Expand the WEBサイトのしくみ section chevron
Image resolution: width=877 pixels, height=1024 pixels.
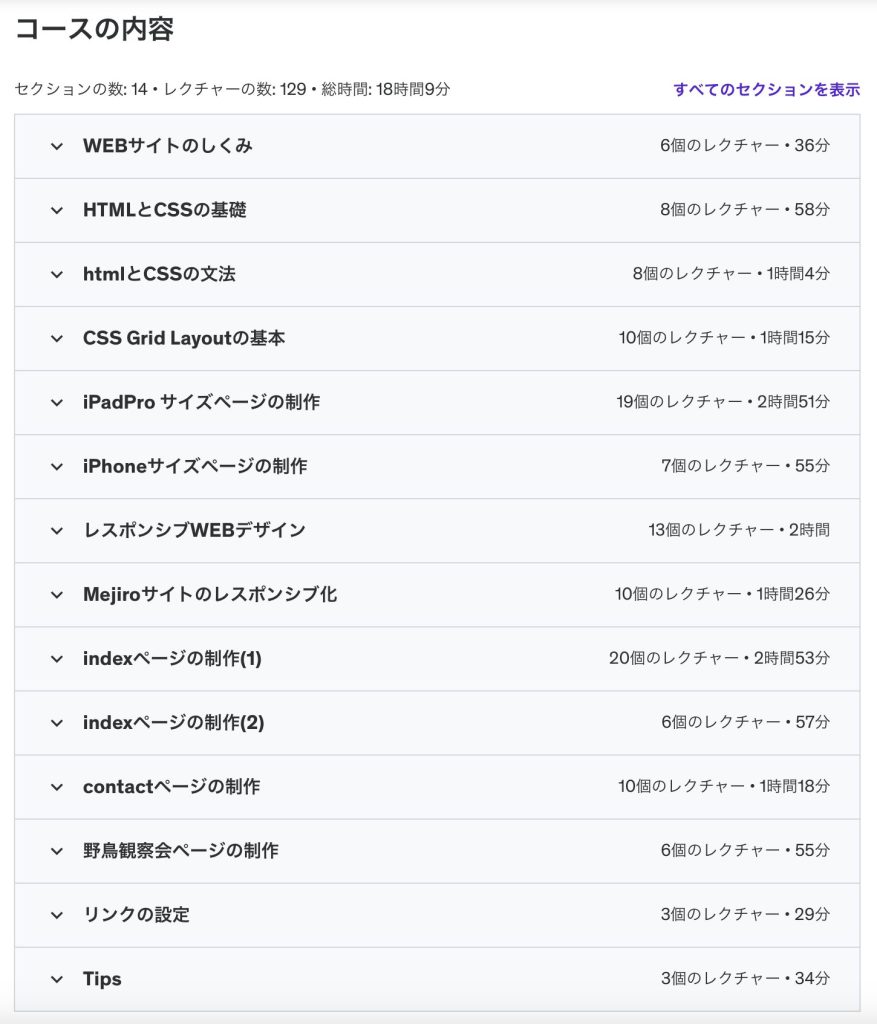point(57,146)
